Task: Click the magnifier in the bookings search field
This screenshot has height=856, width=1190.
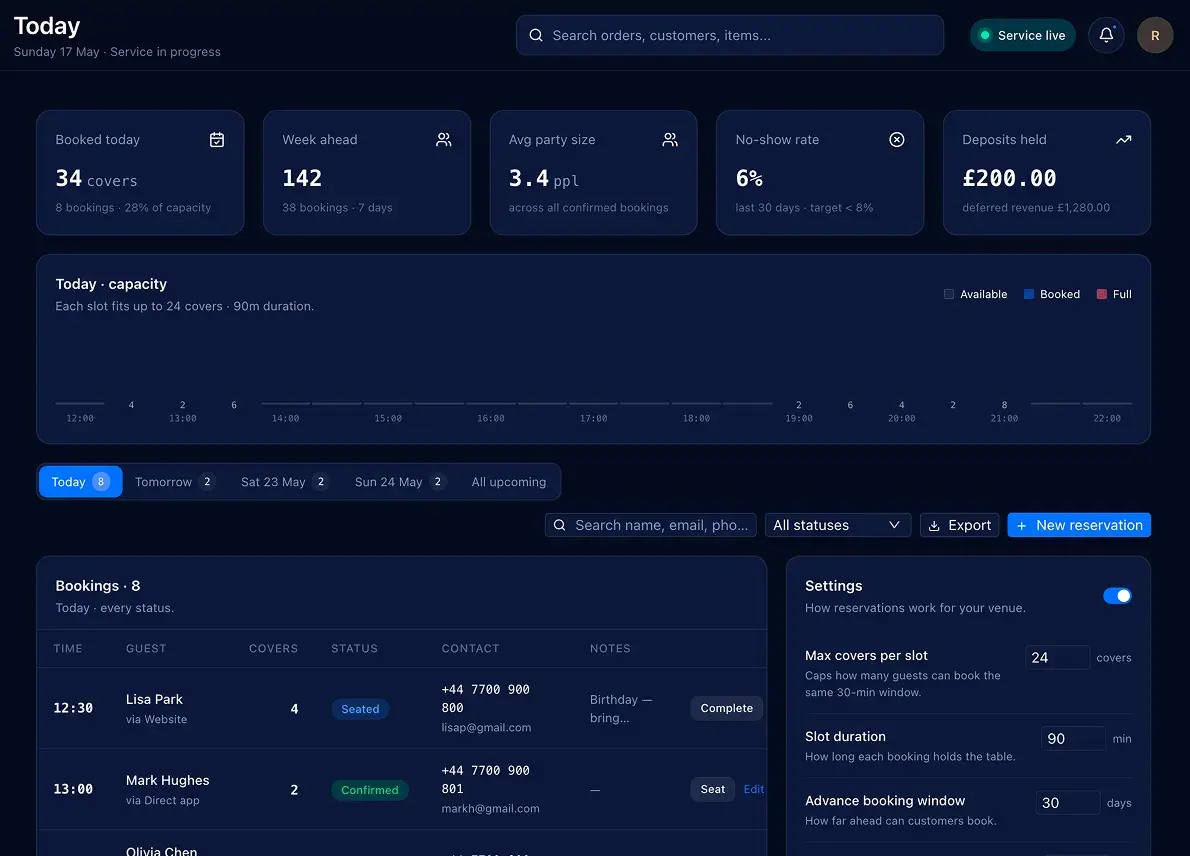Action: (x=559, y=525)
